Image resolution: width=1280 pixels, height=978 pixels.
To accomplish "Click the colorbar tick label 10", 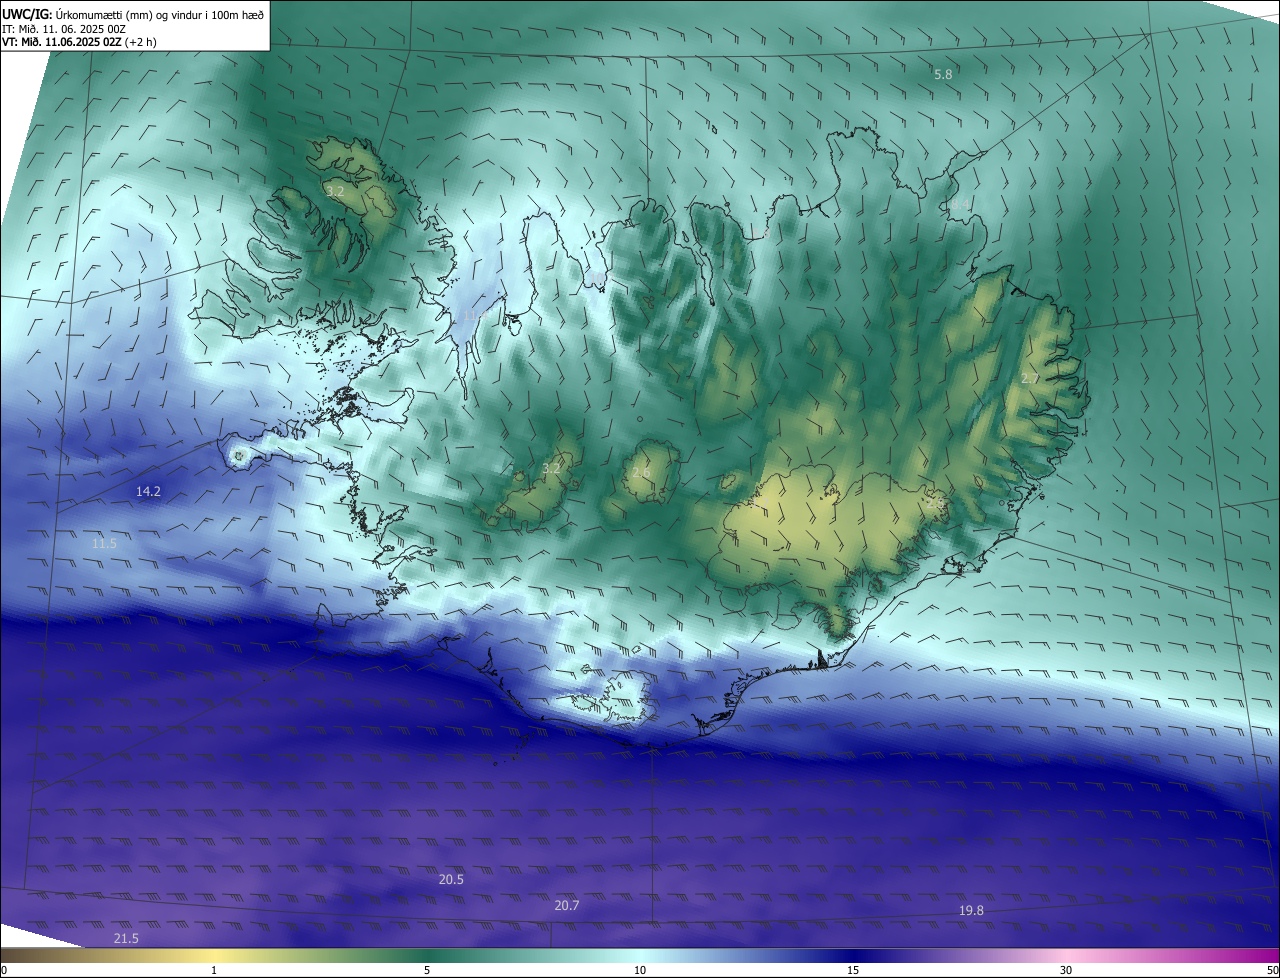I will click(640, 970).
